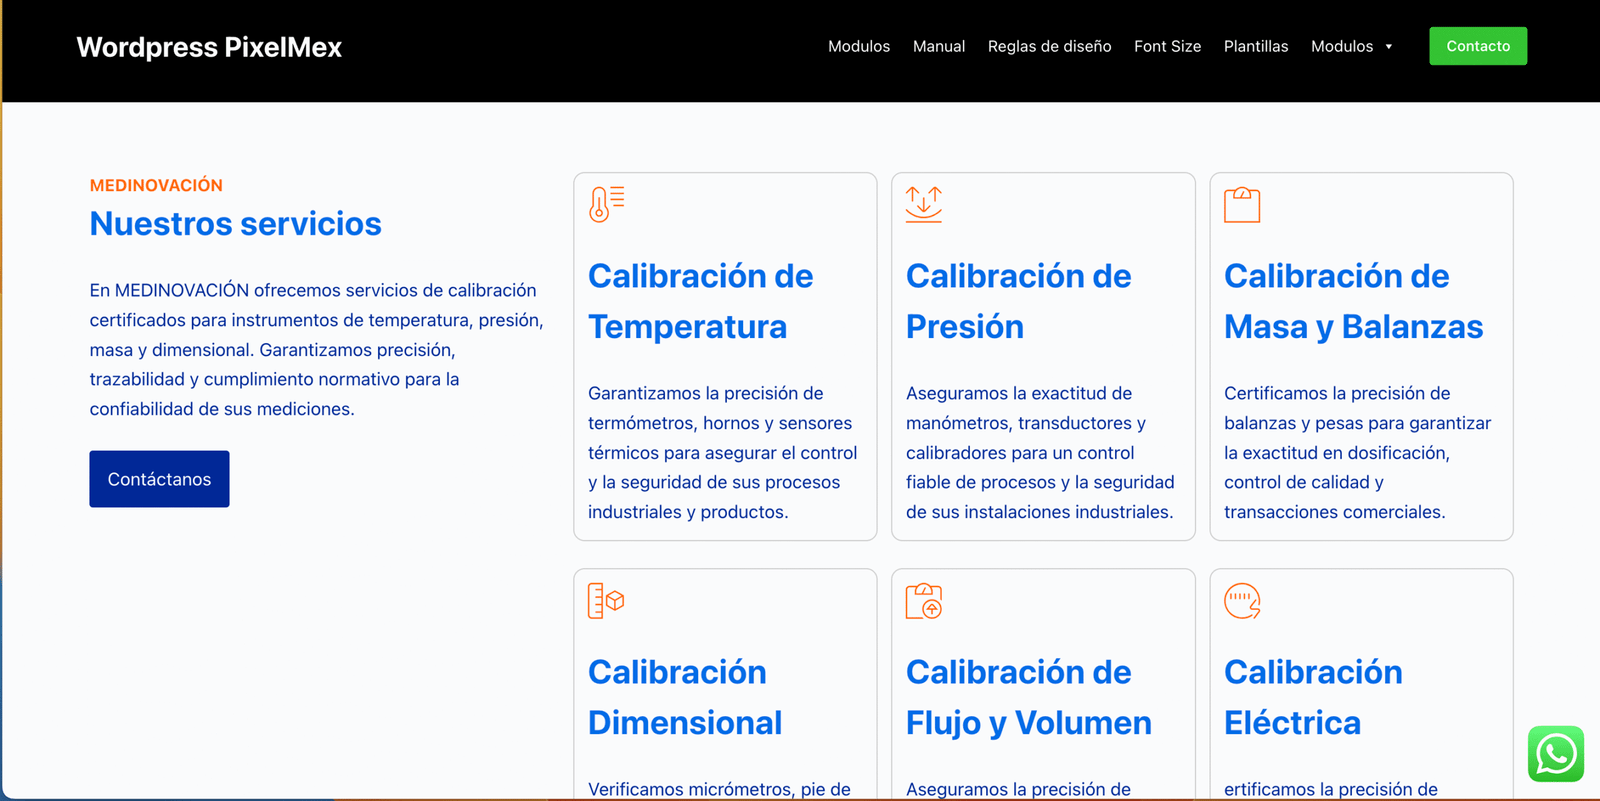This screenshot has height=801, width=1600.
Task: Click the first Modulos nav link
Action: 858,47
